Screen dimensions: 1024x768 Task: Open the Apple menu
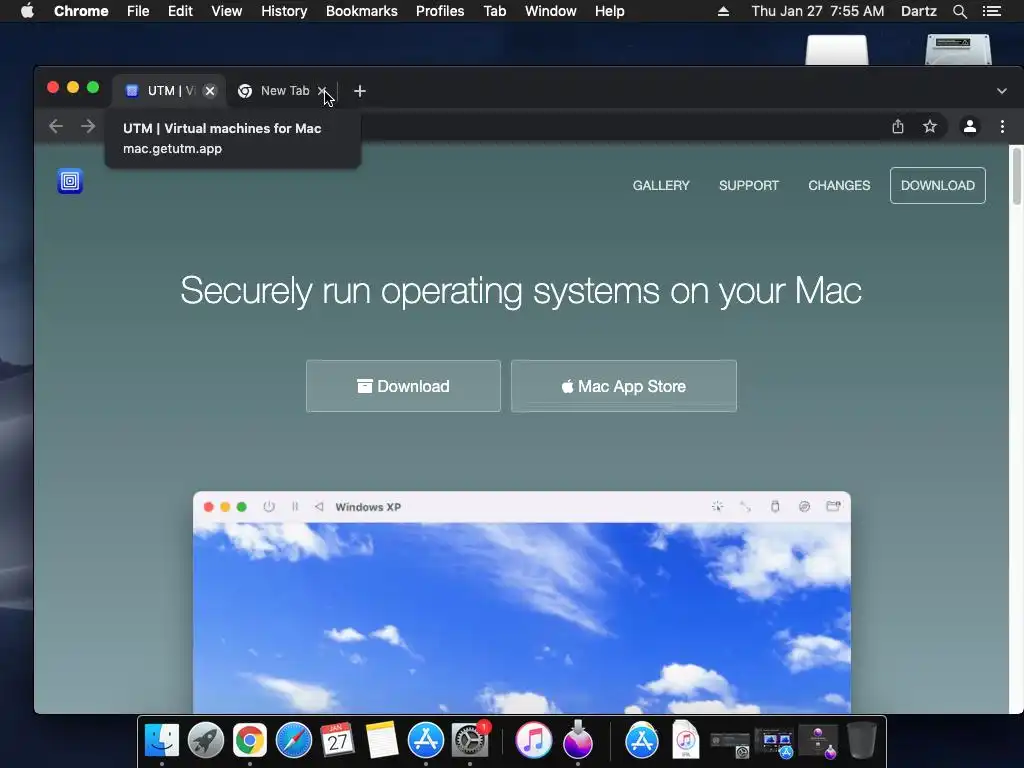[x=27, y=11]
